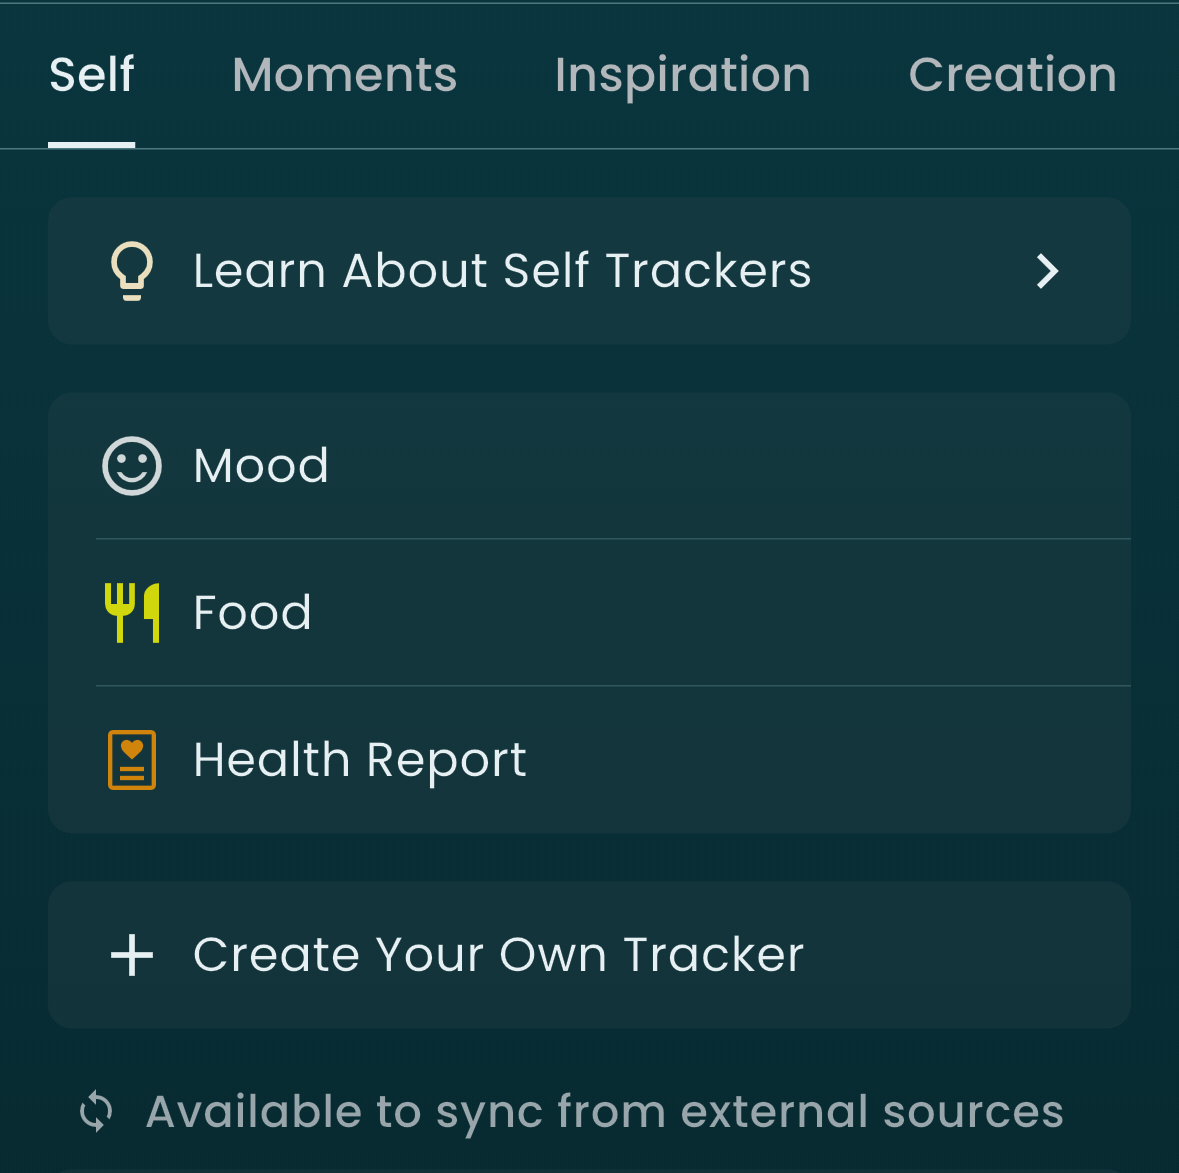Screen dimensions: 1179x1173
Task: Click the plus icon to add tracker
Action: [x=132, y=955]
